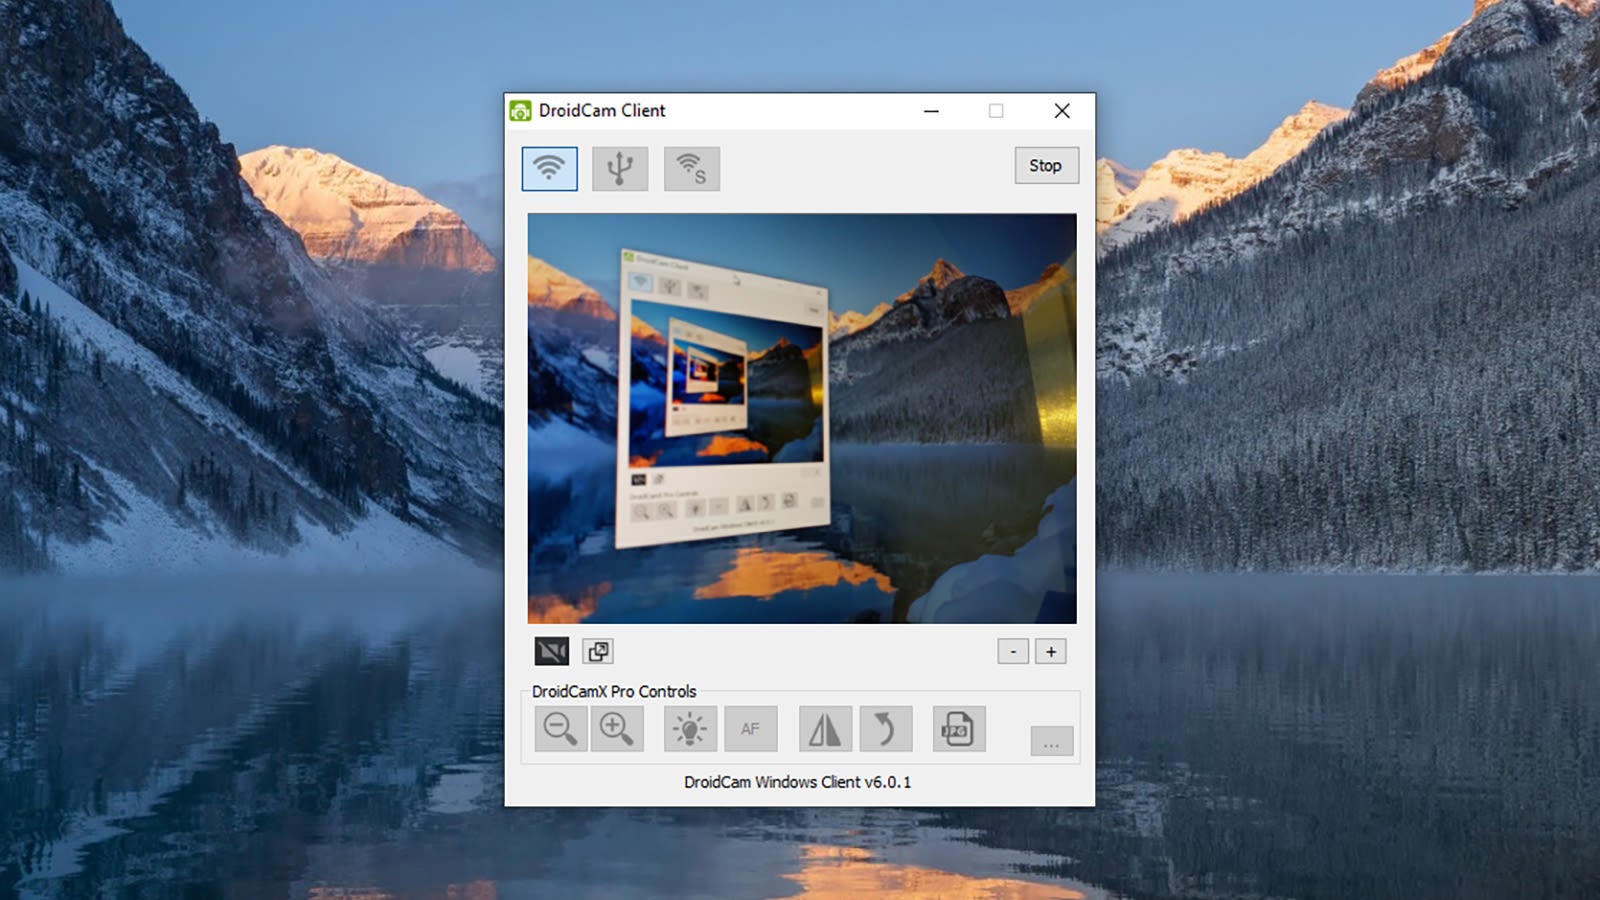Click the minus button below the preview
This screenshot has height=900, width=1600.
tap(1013, 652)
